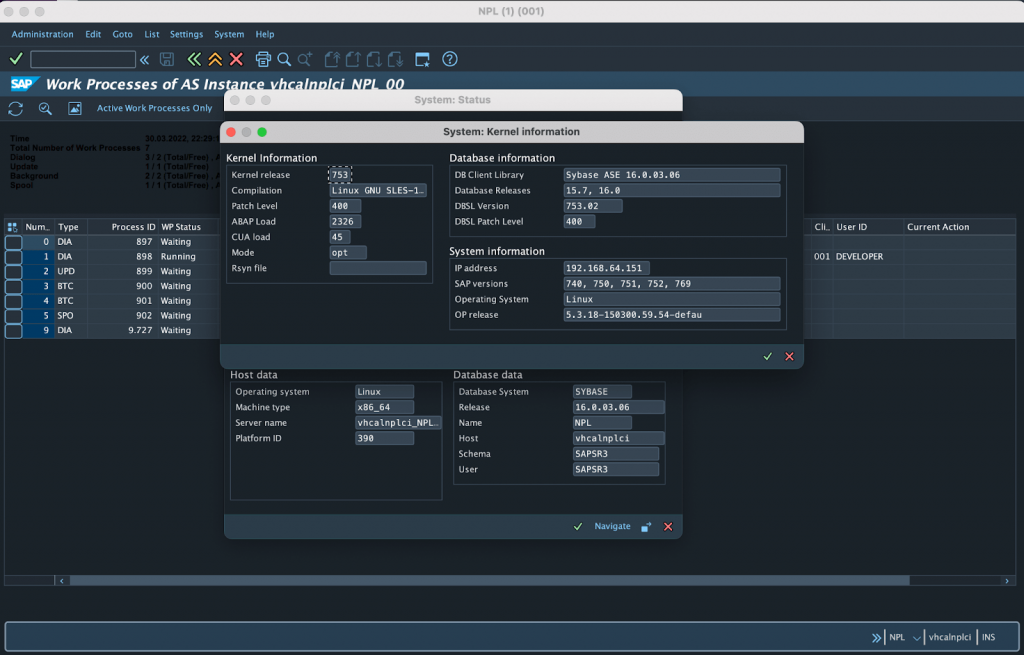Click the Details magnifier icon
This screenshot has height=655, width=1024.
(x=45, y=108)
